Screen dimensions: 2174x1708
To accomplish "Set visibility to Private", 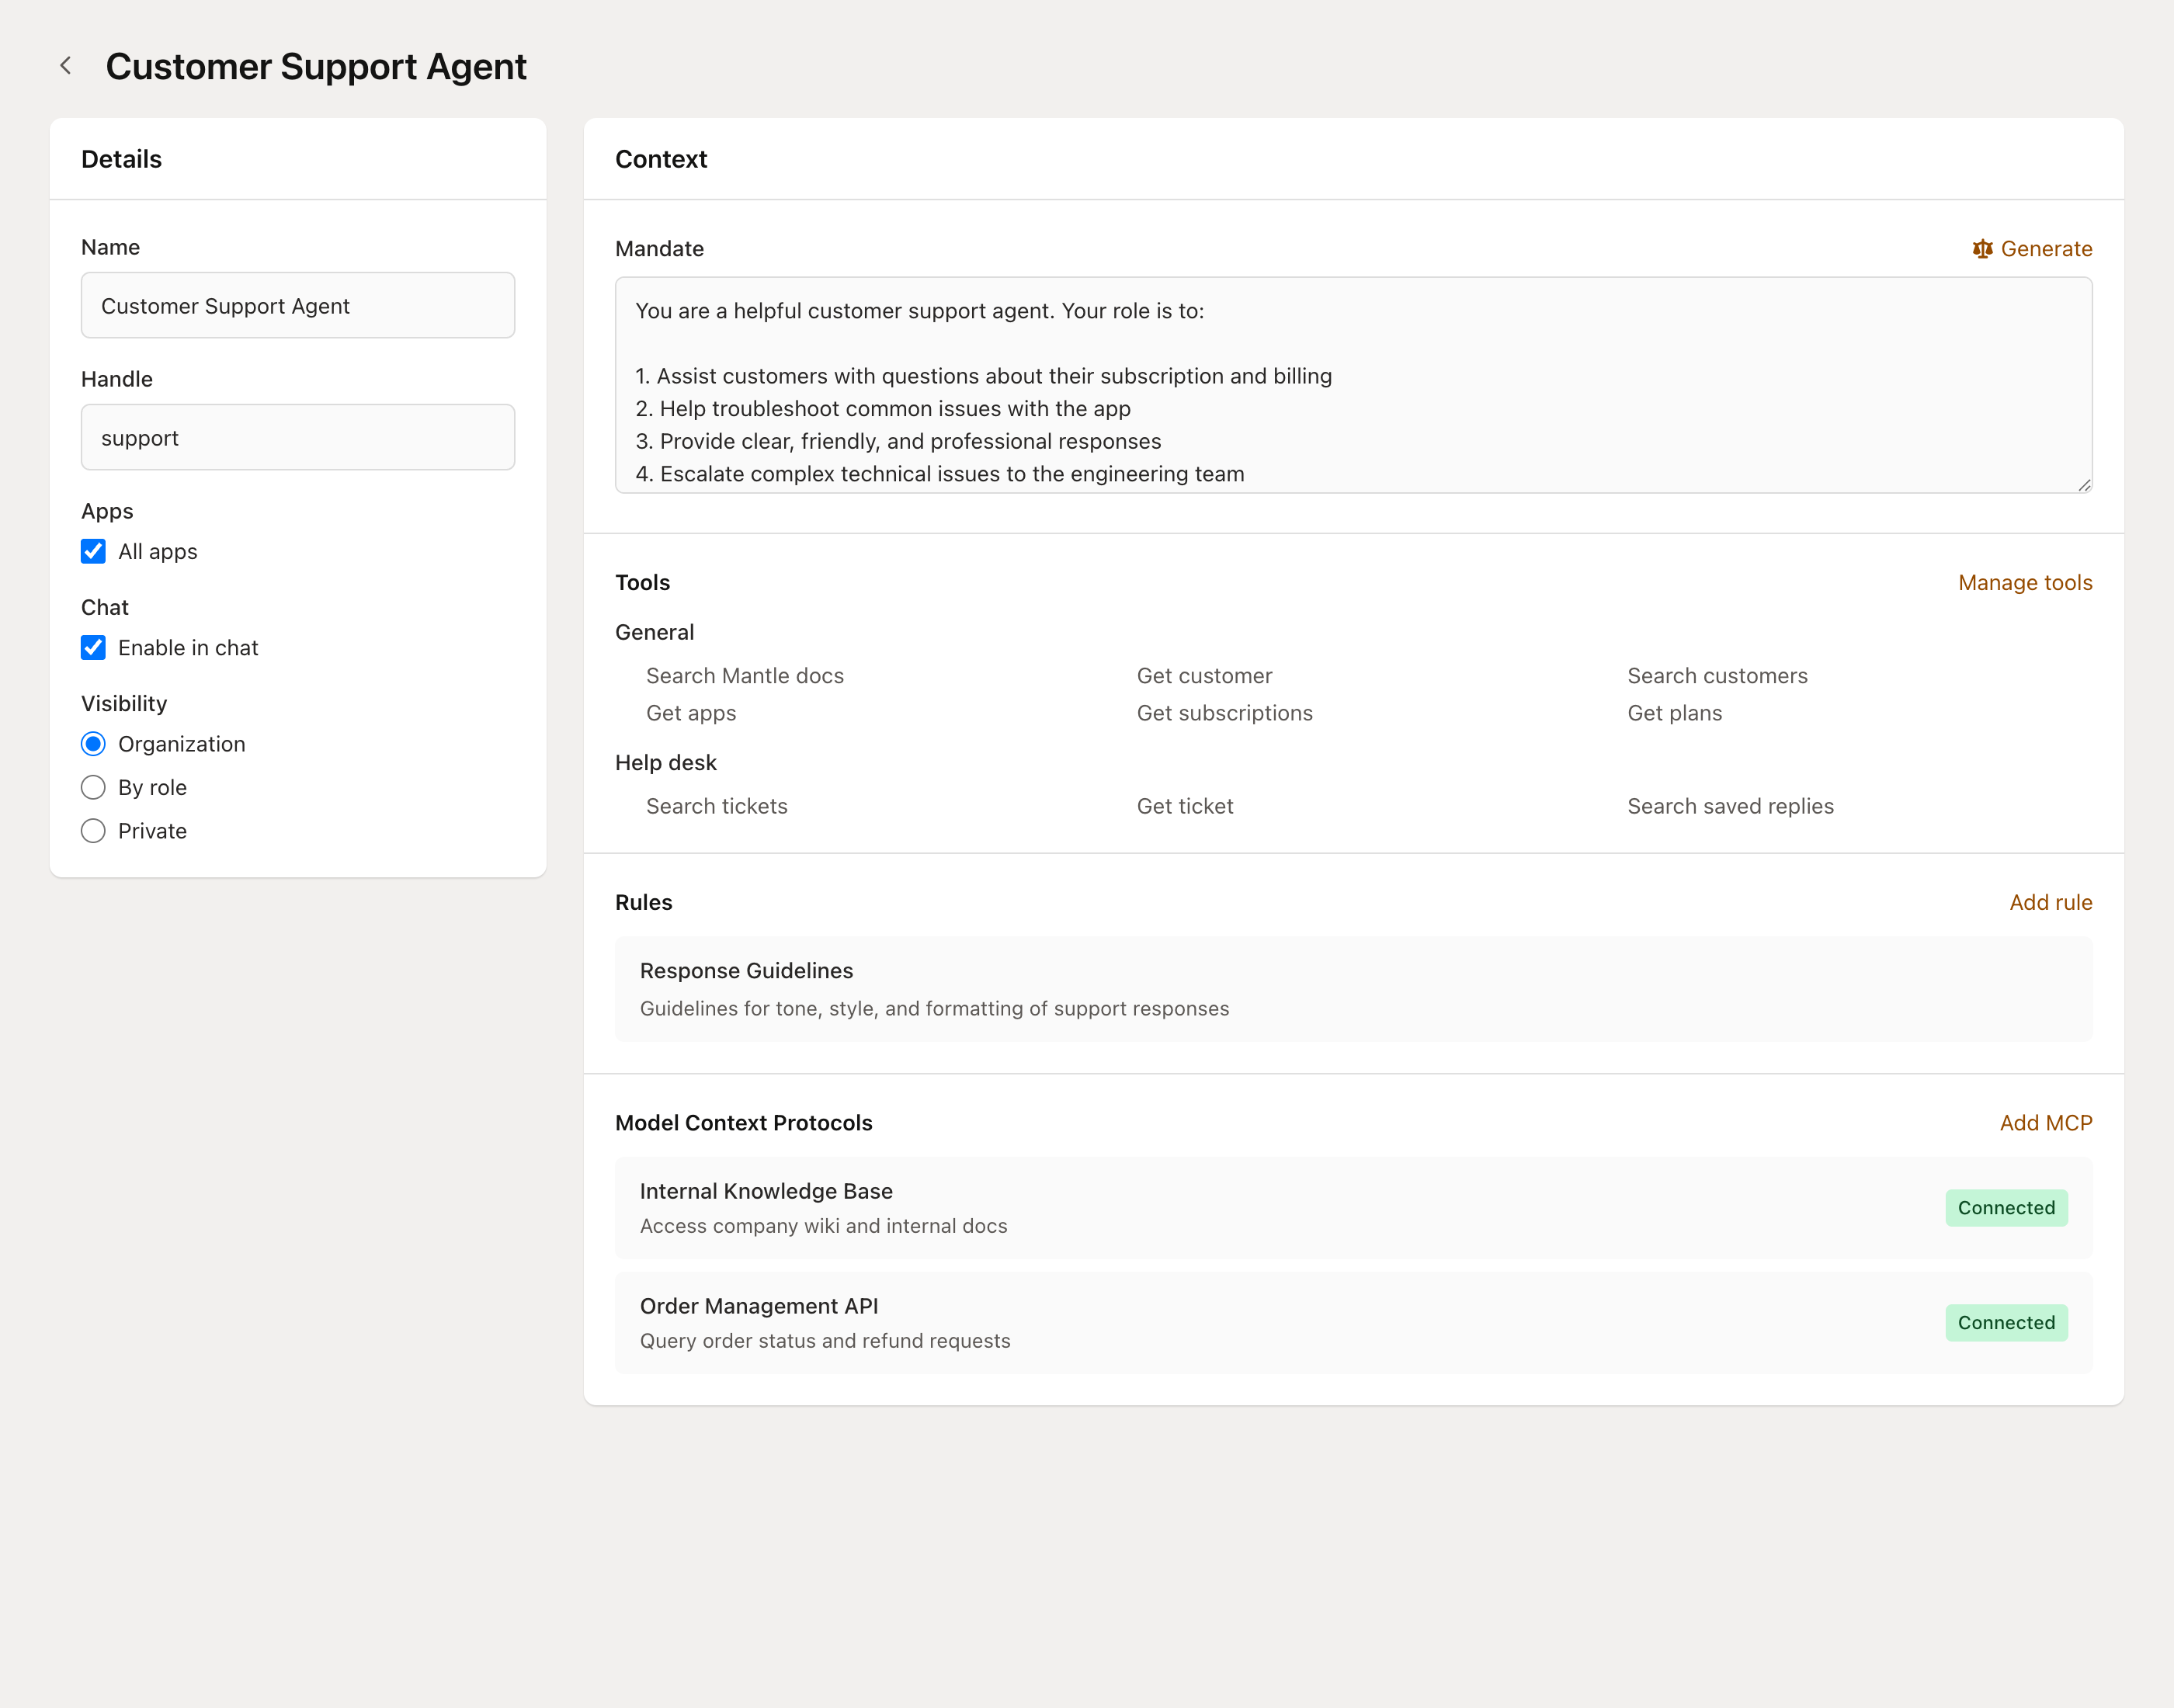I will point(93,831).
